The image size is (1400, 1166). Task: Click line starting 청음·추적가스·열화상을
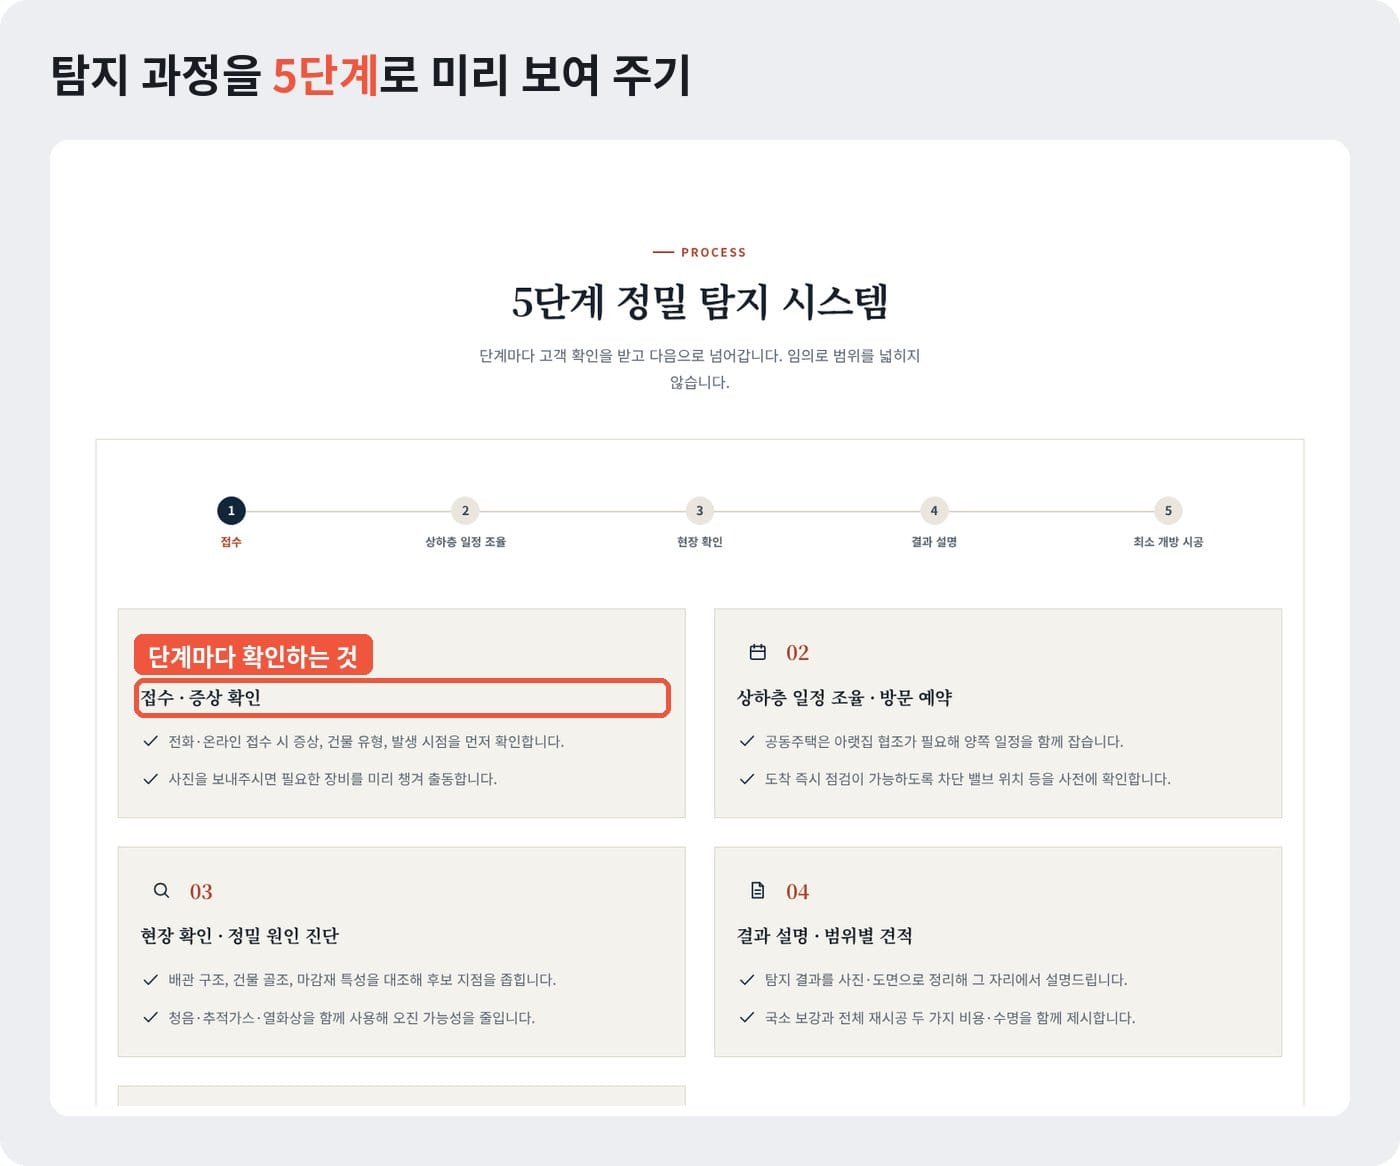[x=351, y=1018]
